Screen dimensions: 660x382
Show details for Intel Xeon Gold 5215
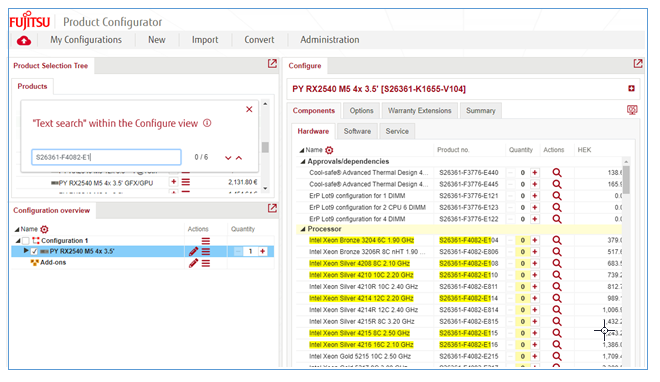click(557, 356)
